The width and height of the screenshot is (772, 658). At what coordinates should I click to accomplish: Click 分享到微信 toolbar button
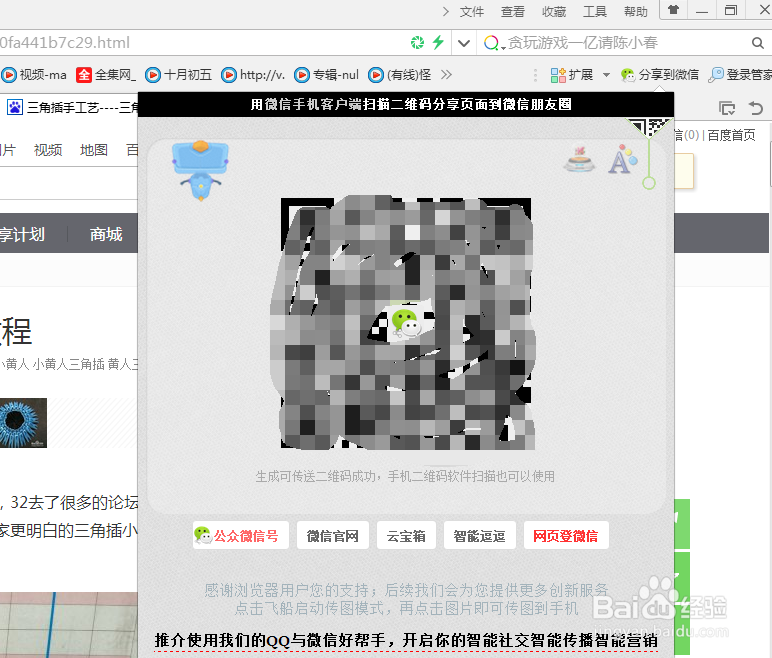[x=660, y=75]
